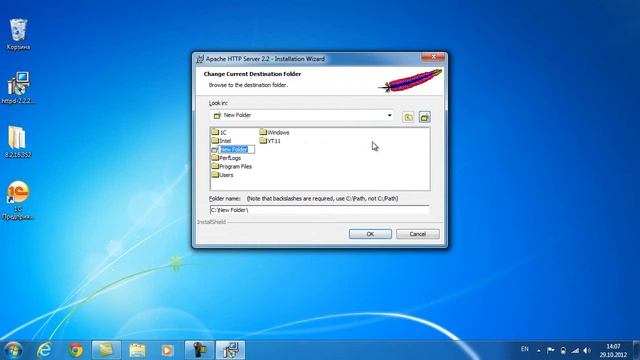Select the 1C folder in the list
The width and height of the screenshot is (640, 360).
(219, 132)
